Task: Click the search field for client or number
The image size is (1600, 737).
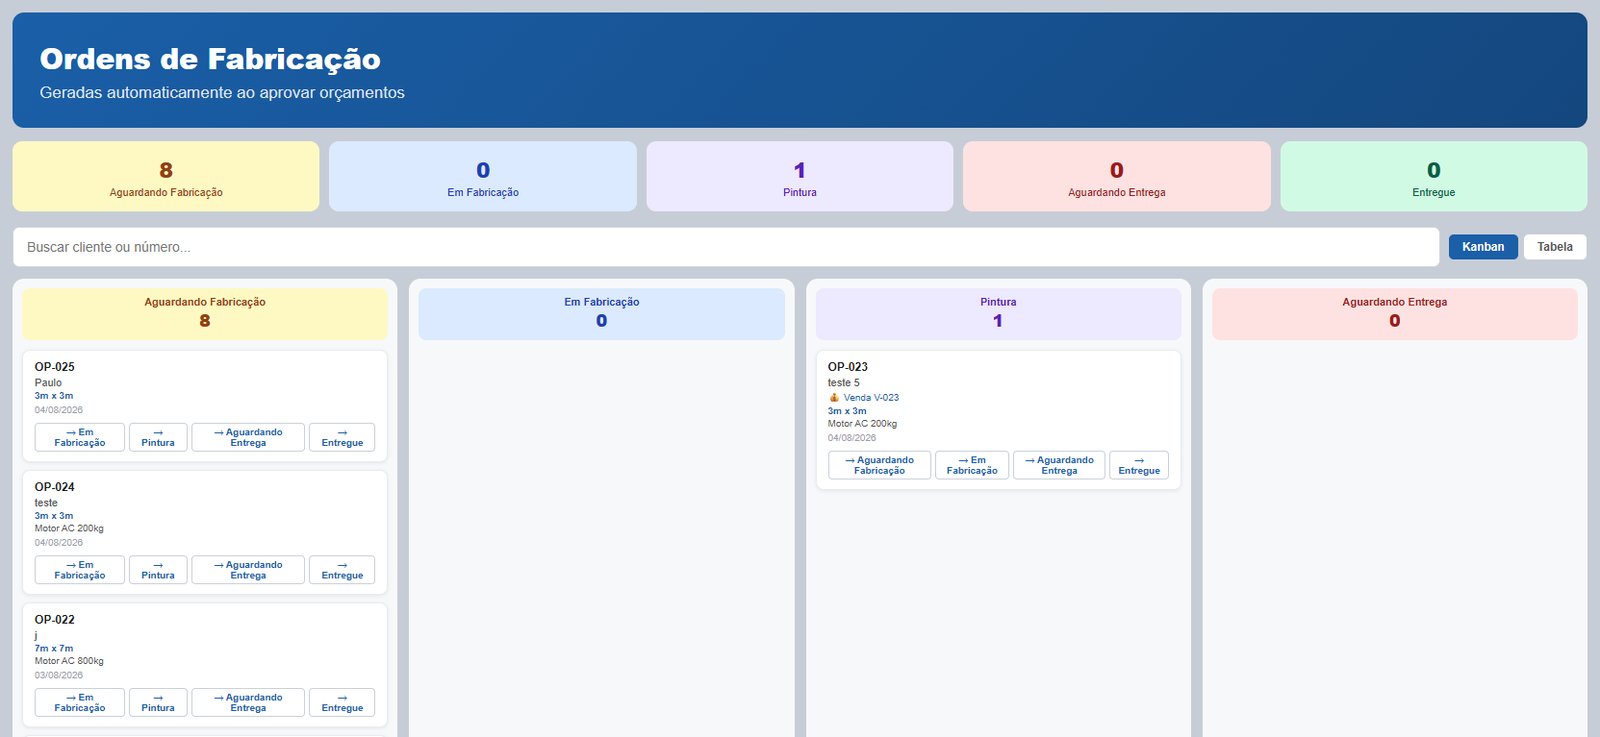Action: coord(726,247)
